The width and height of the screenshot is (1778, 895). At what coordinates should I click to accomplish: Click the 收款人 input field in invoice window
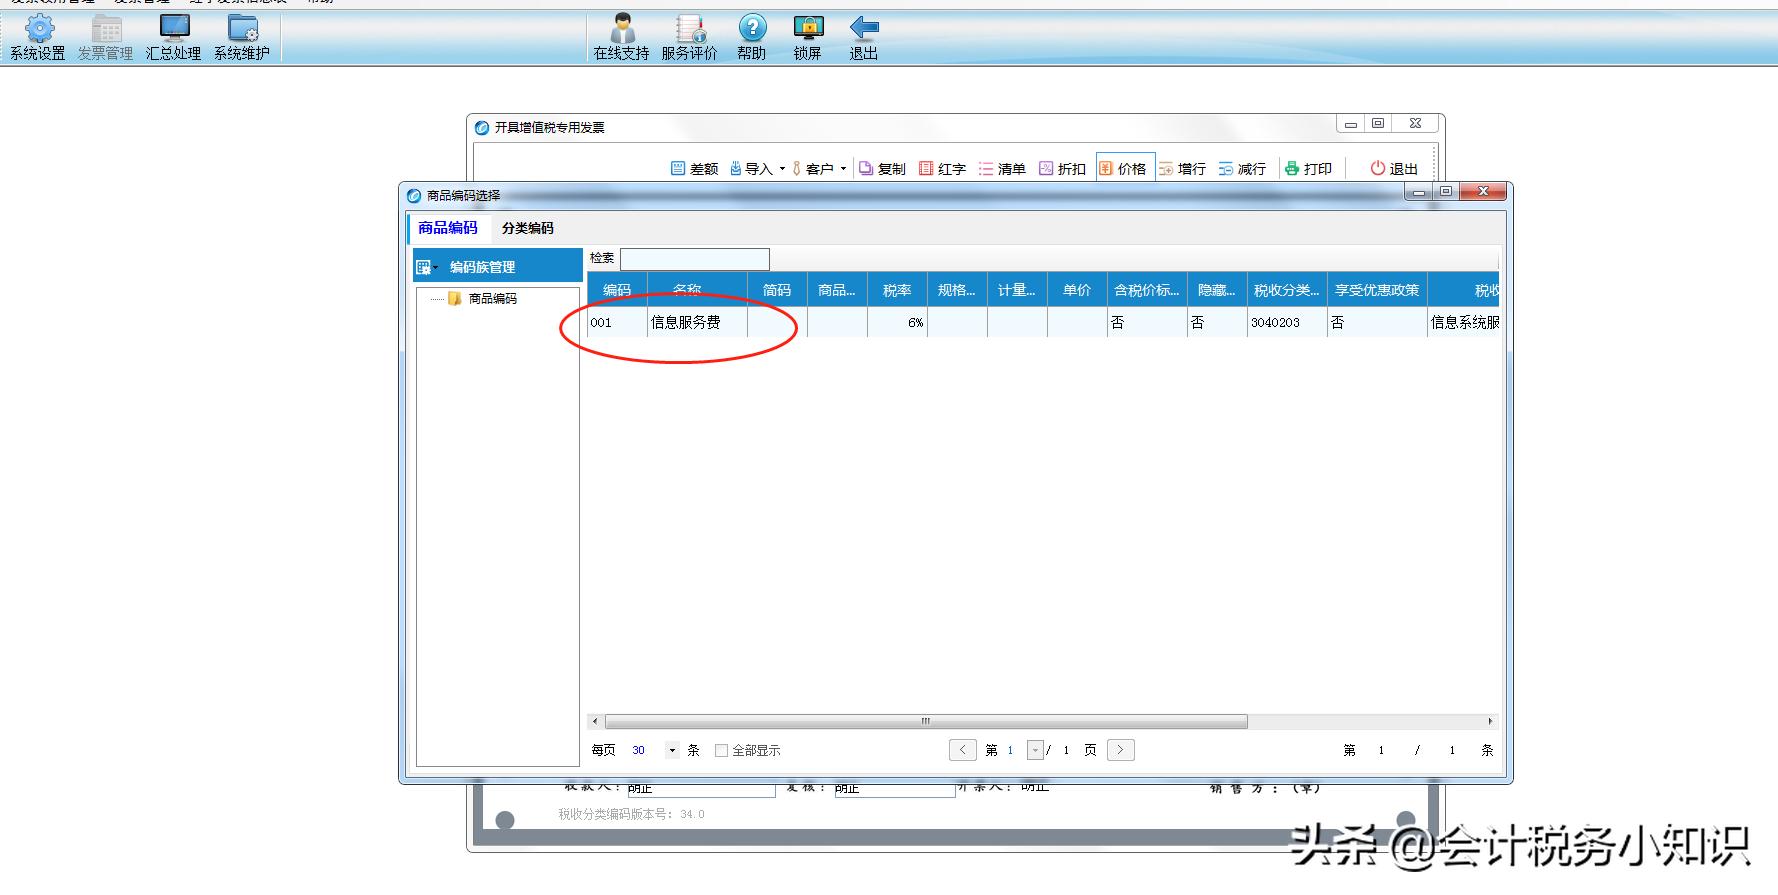pos(701,789)
